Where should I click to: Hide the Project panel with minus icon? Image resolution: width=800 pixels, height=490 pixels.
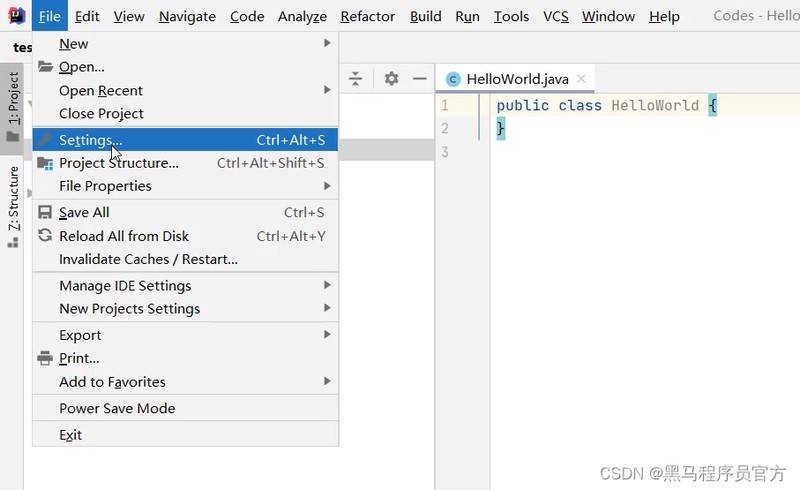pyautogui.click(x=419, y=79)
